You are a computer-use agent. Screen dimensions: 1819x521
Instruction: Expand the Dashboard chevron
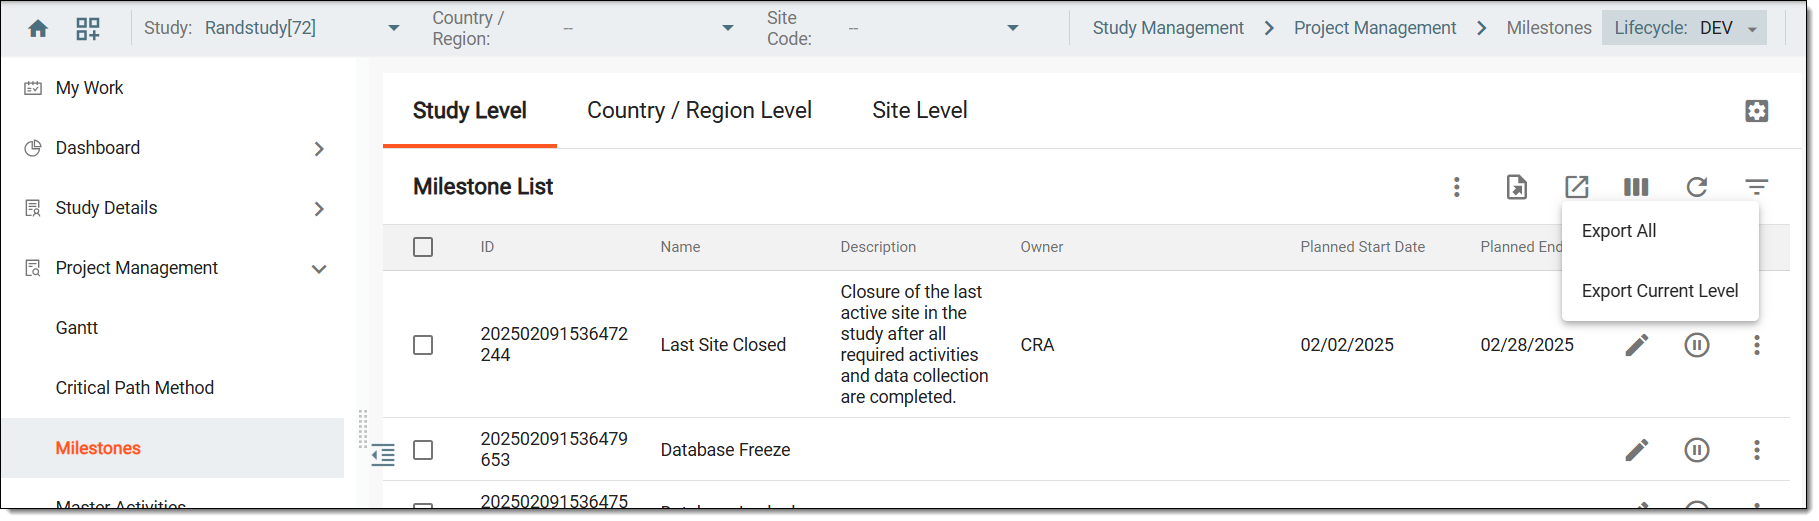(x=319, y=148)
